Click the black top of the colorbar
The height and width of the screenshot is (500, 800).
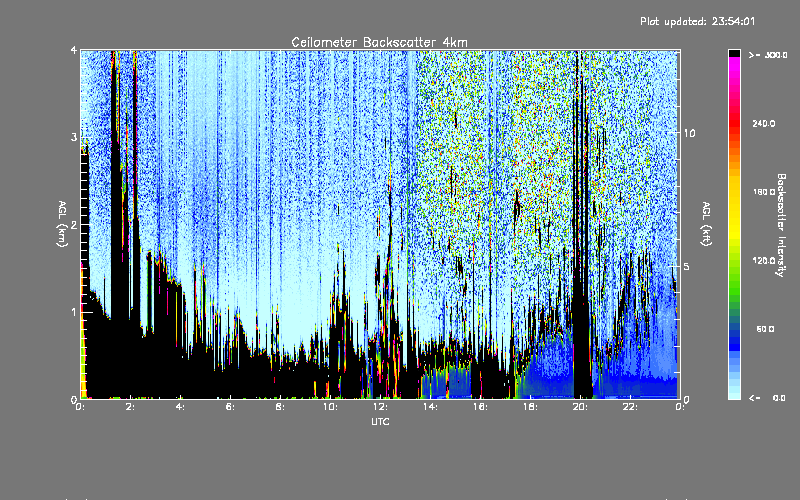pyautogui.click(x=734, y=53)
